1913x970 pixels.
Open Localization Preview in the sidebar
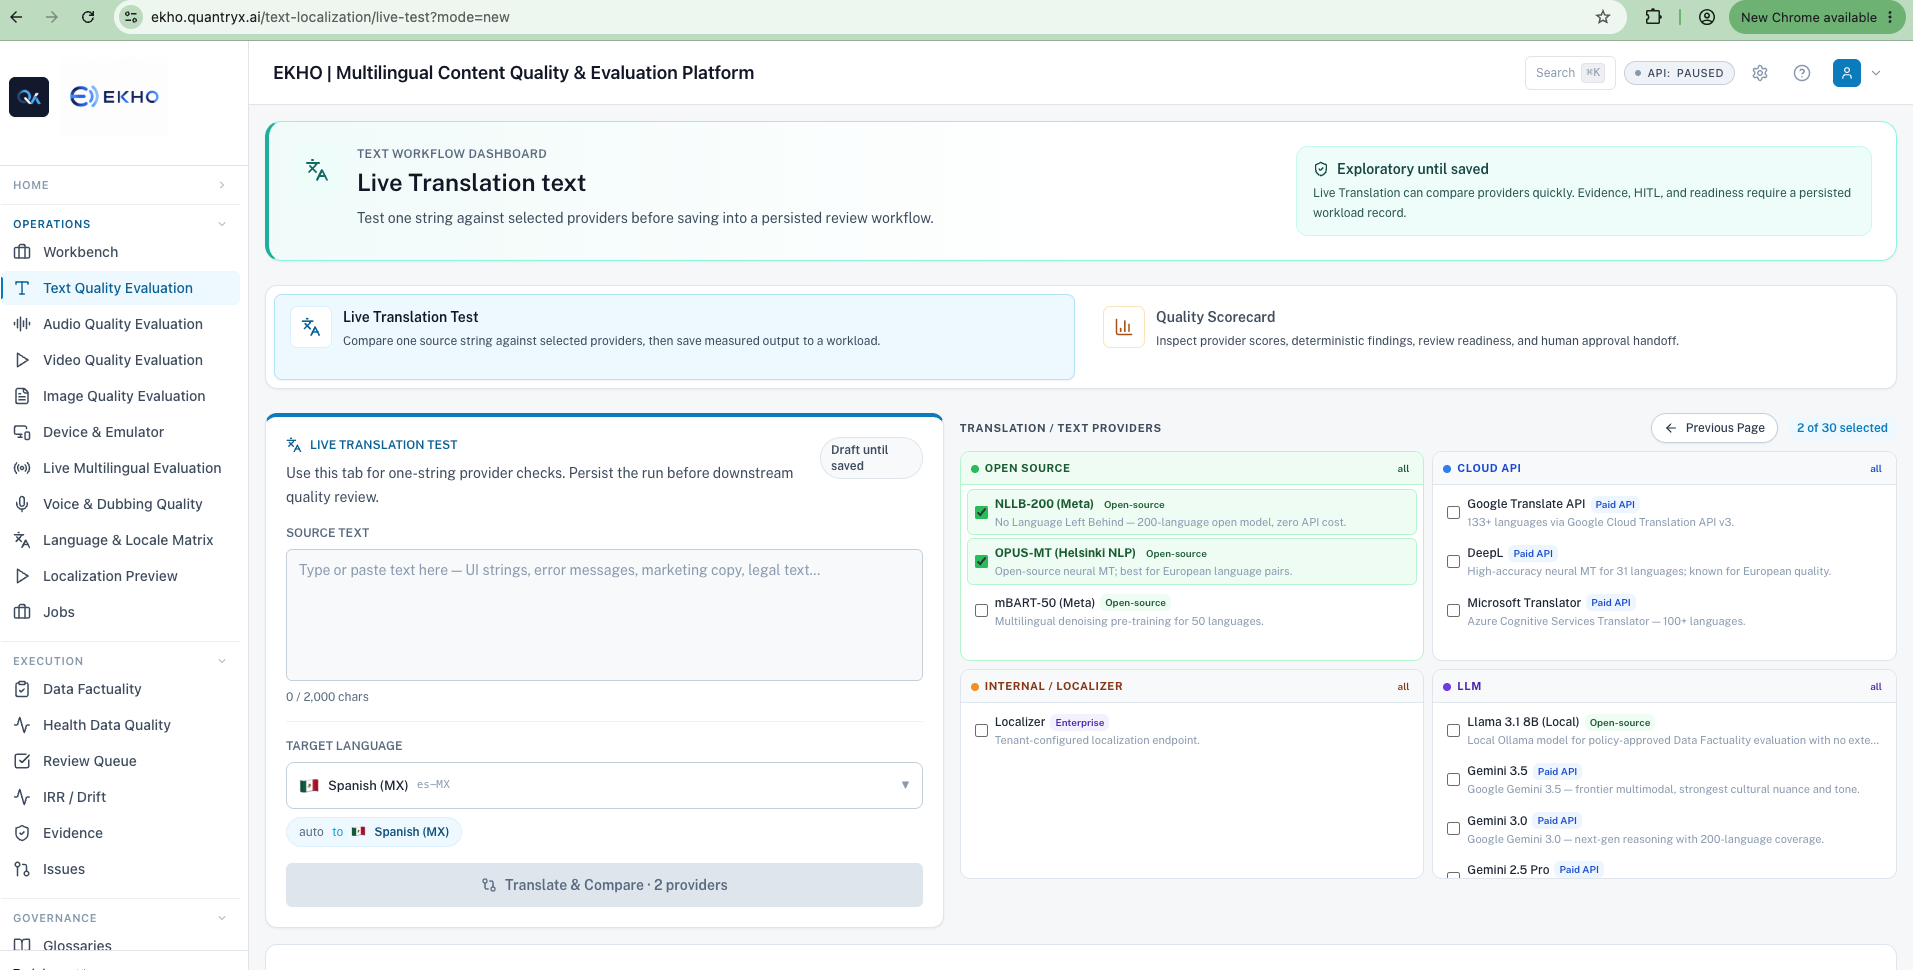point(110,576)
